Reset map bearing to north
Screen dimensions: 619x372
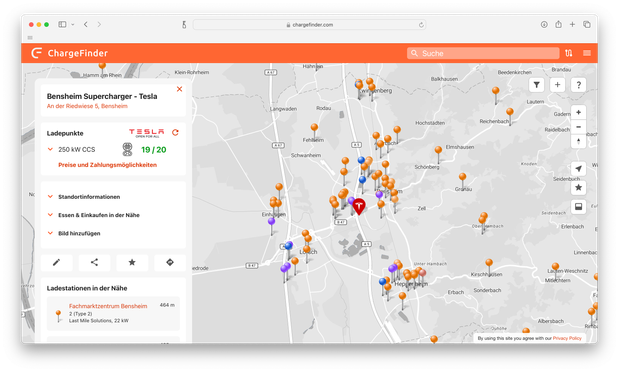click(x=578, y=141)
